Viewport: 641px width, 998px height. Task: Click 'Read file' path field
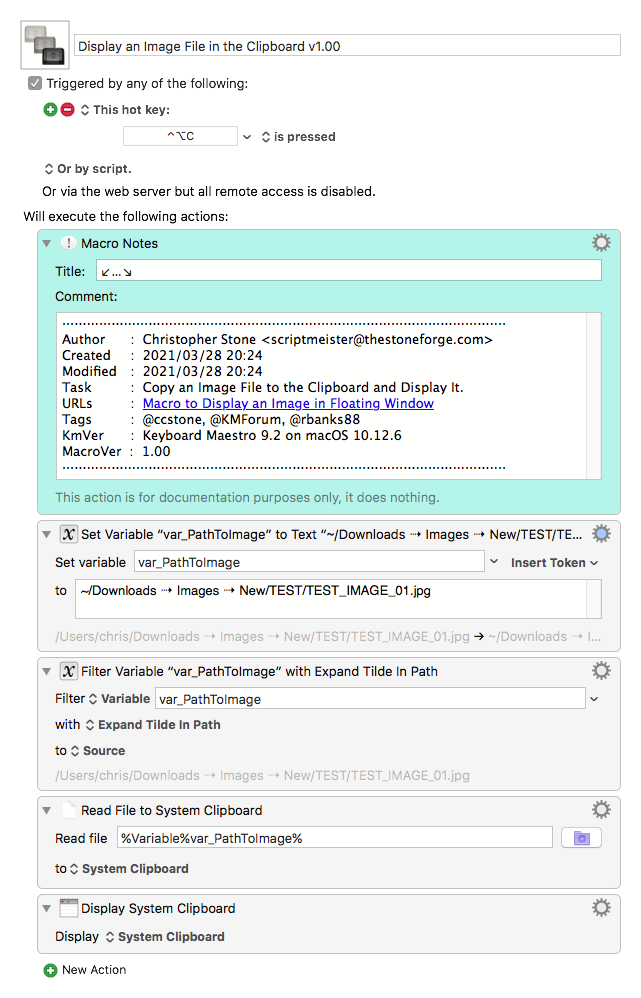(x=335, y=838)
